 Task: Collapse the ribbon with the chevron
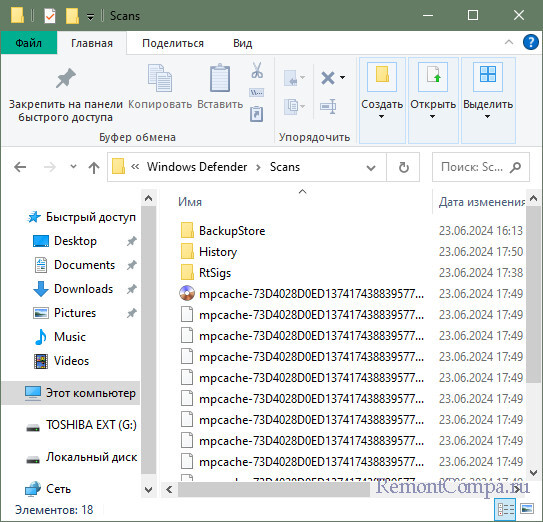coord(509,42)
